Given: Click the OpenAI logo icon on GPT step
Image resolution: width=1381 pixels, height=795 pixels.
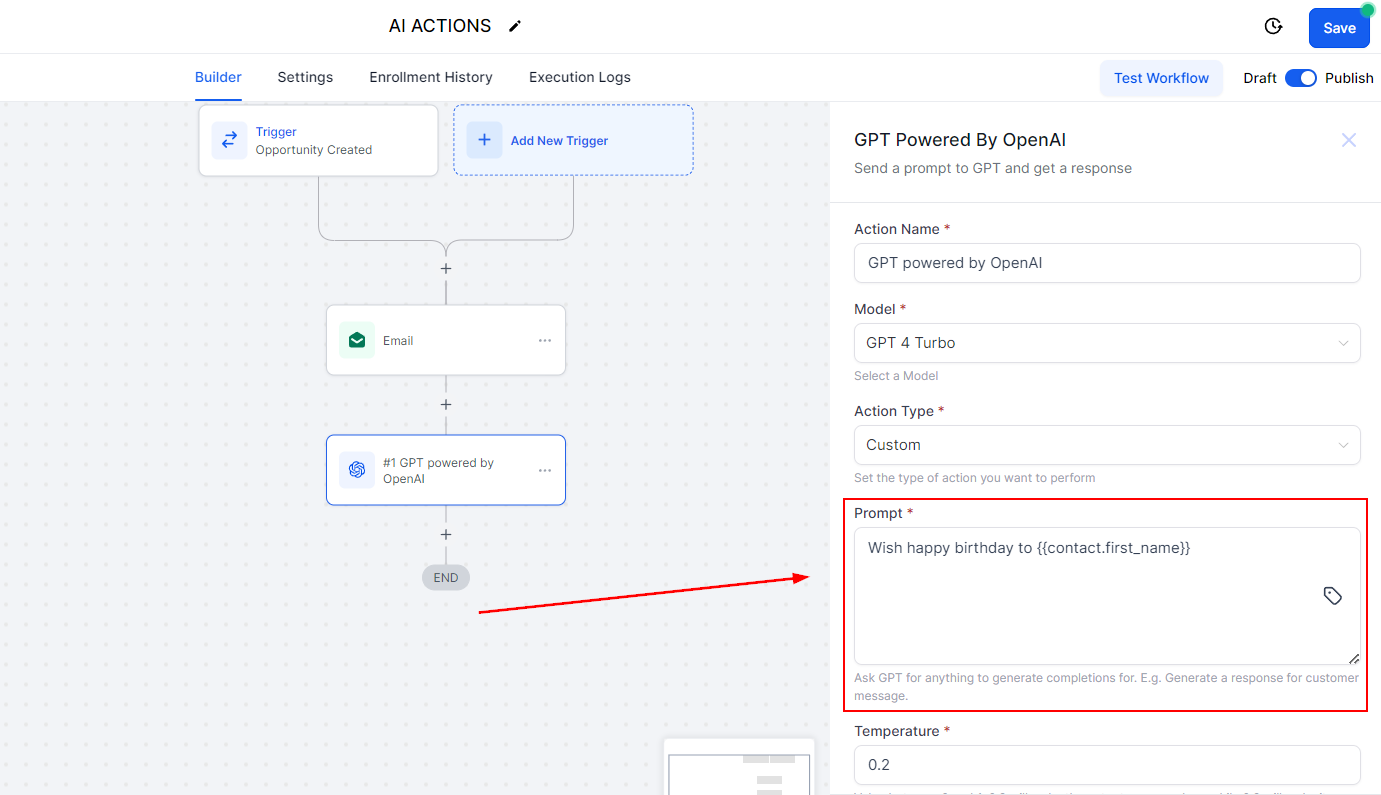Looking at the screenshot, I should (357, 470).
